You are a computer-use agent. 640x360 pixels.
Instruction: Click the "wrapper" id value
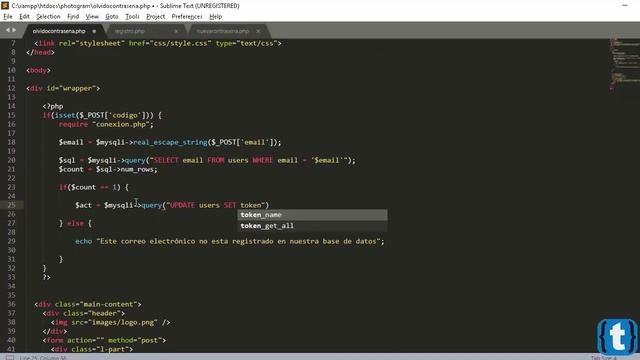point(78,88)
